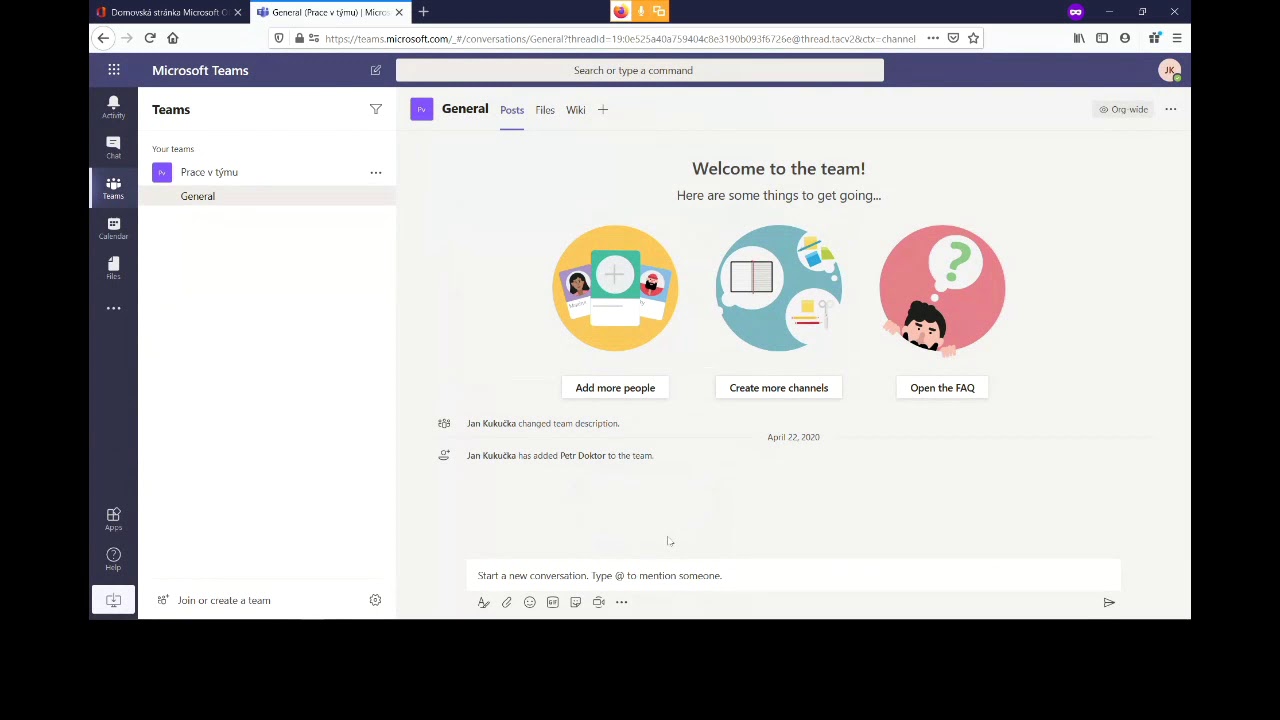The height and width of the screenshot is (720, 1280).
Task: Open the Help icon in the sidebar
Action: pyautogui.click(x=113, y=559)
